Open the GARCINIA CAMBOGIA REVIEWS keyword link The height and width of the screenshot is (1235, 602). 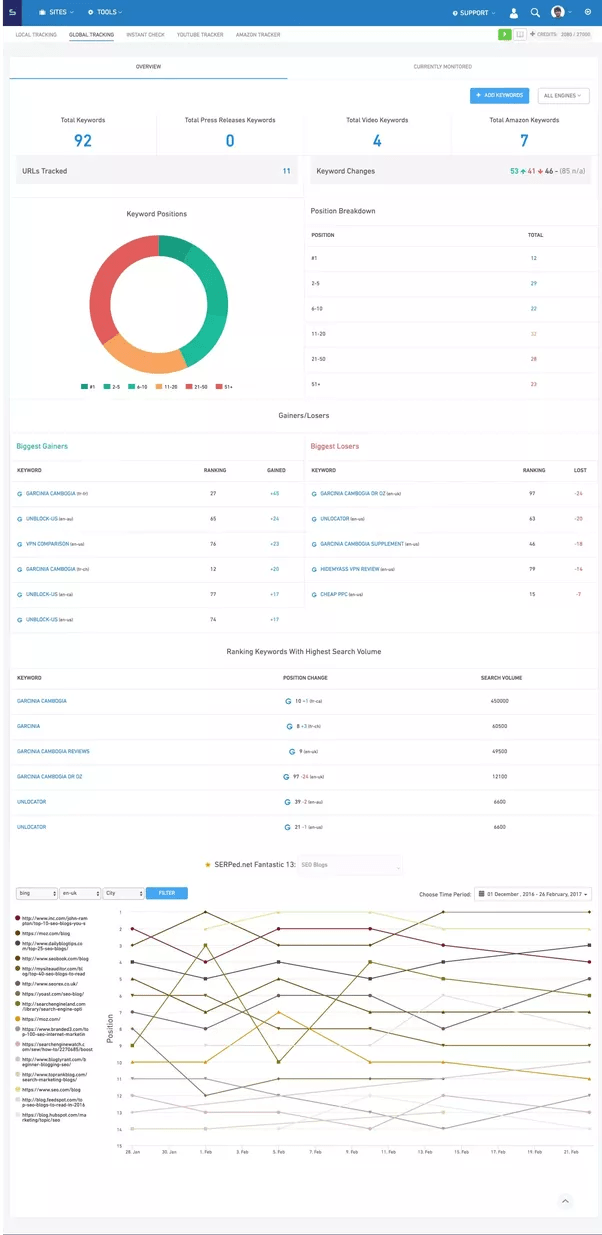pyautogui.click(x=53, y=751)
